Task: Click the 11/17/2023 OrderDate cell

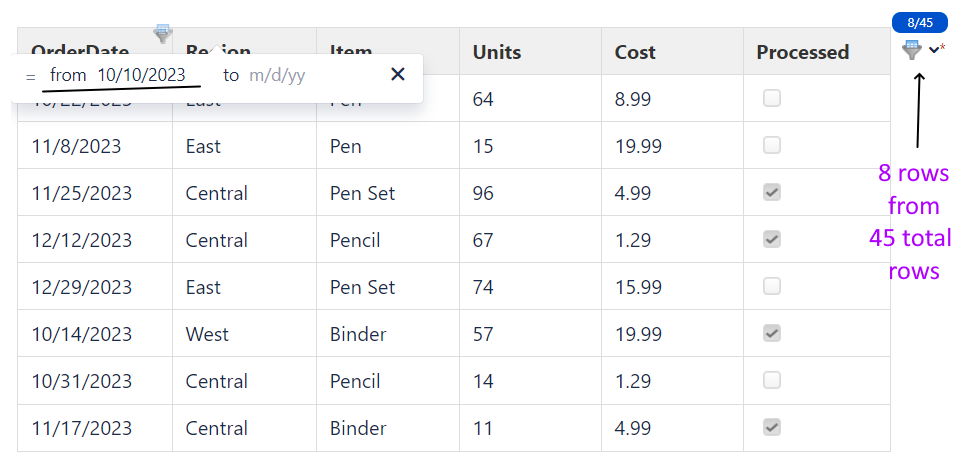Action: 82,428
